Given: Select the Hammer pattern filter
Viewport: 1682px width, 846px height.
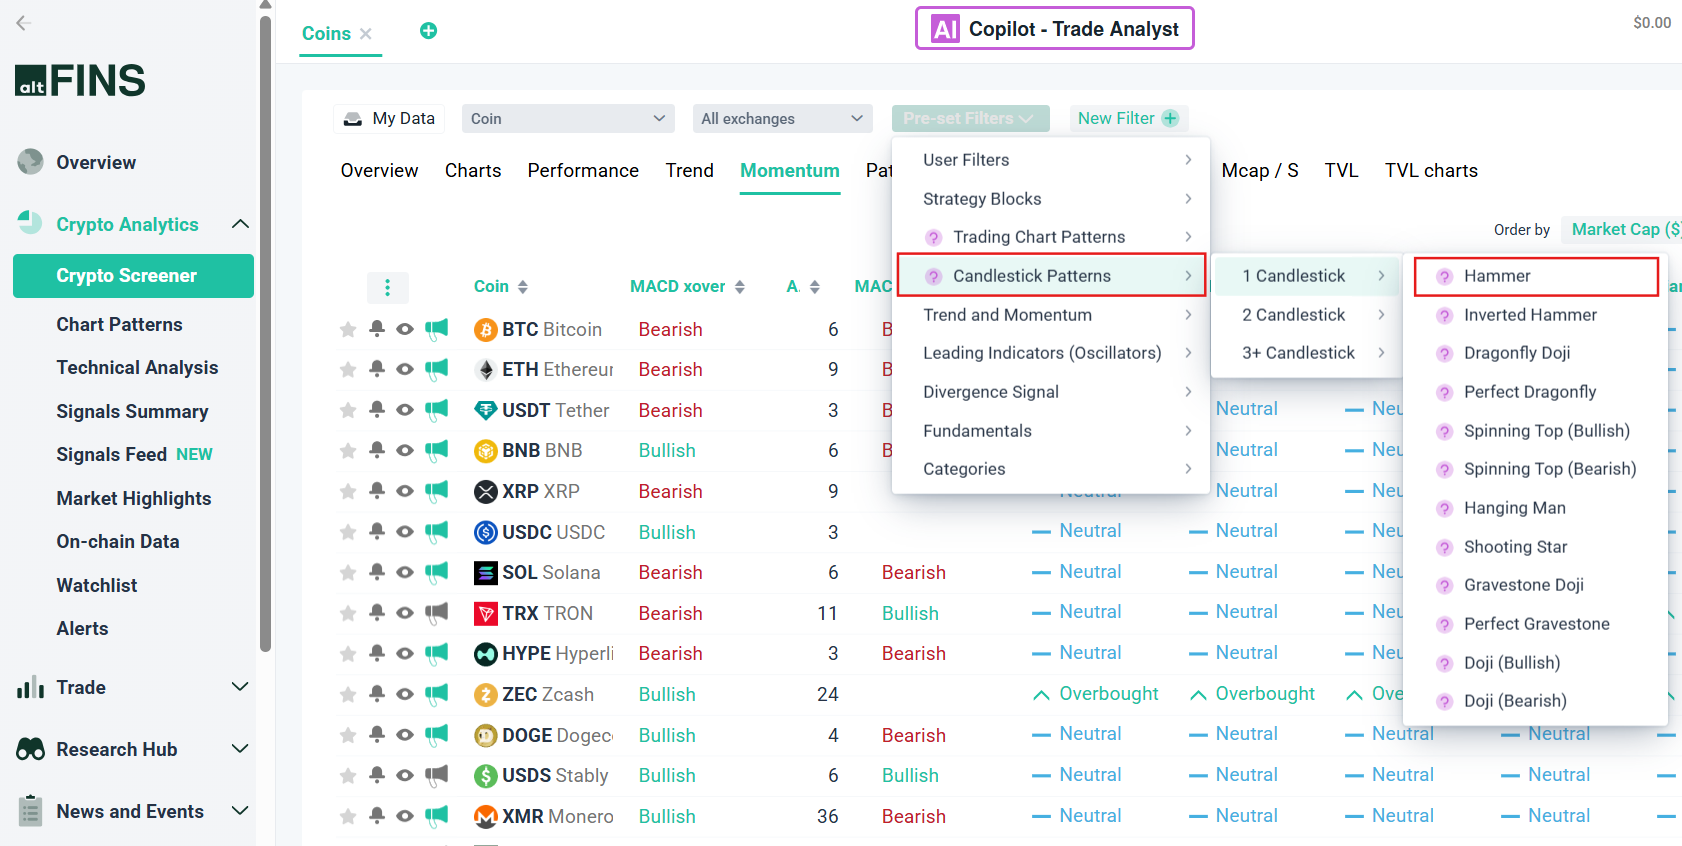Looking at the screenshot, I should 1536,276.
